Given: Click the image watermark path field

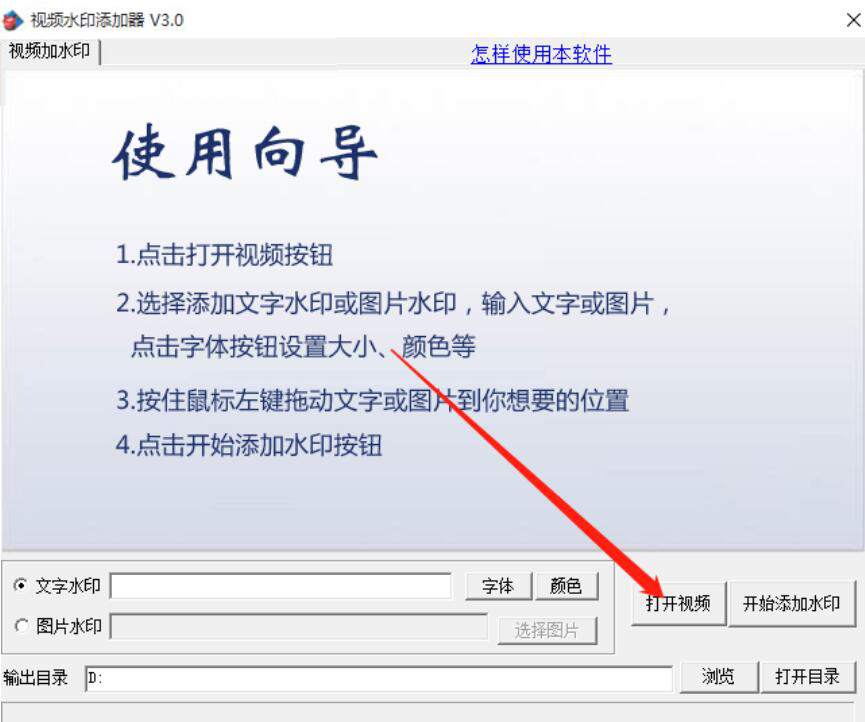Looking at the screenshot, I should 299,627.
